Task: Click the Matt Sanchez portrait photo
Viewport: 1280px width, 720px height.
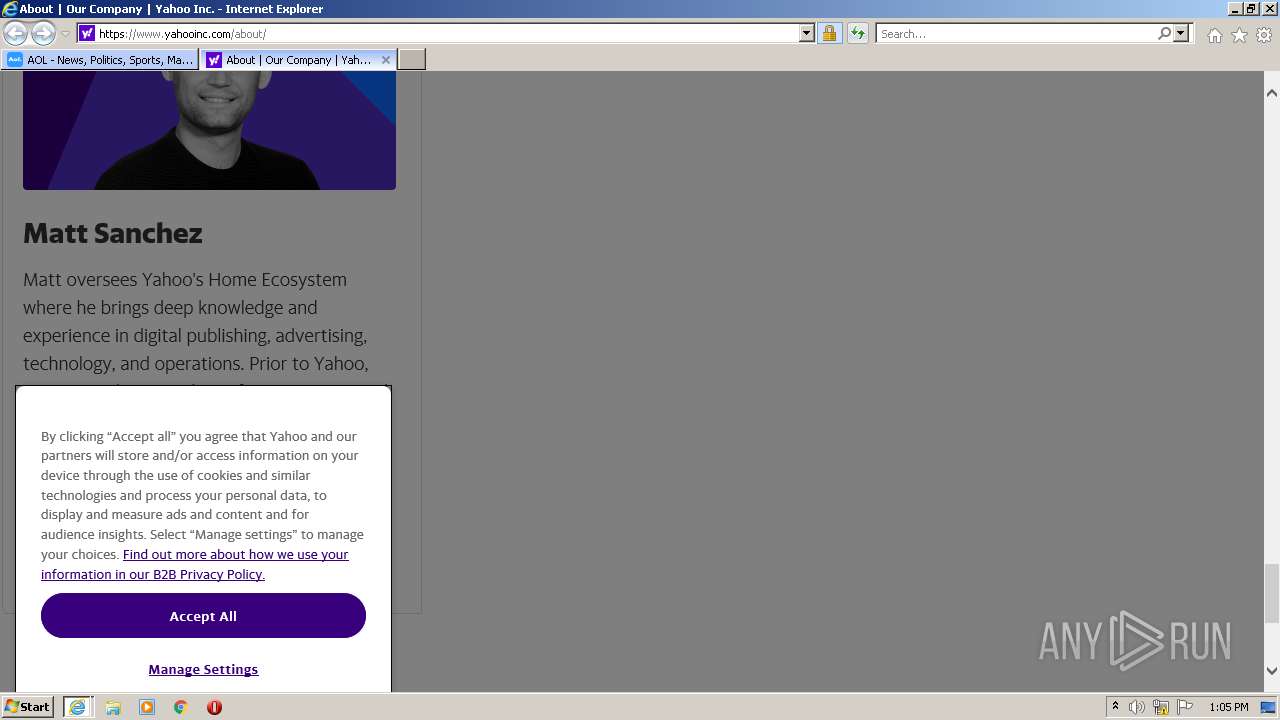Action: [x=209, y=130]
